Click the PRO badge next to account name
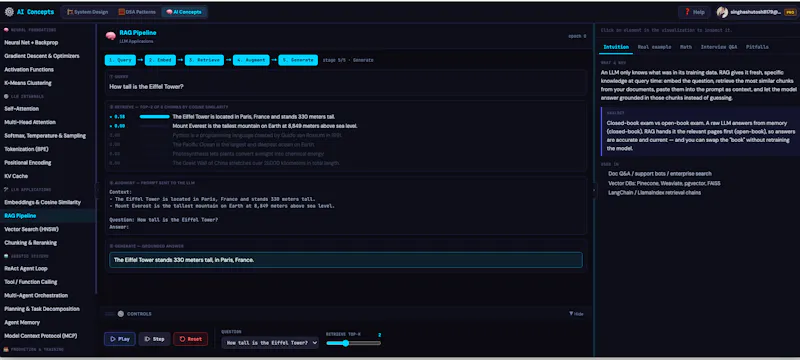 point(790,12)
